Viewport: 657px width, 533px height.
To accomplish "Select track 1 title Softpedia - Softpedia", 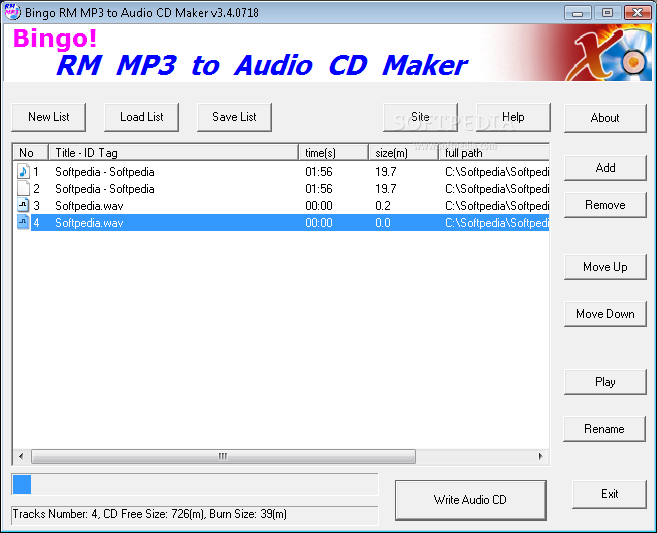I will (x=105, y=172).
